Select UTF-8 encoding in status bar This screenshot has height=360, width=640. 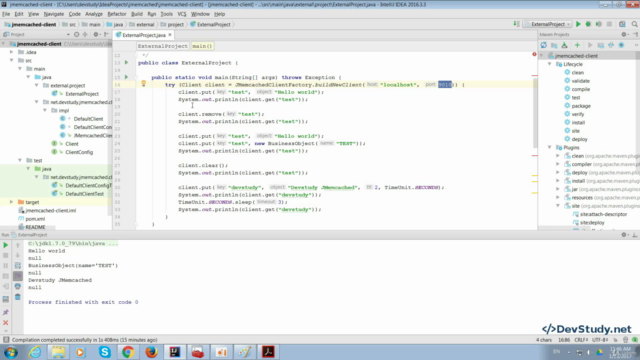[600, 340]
